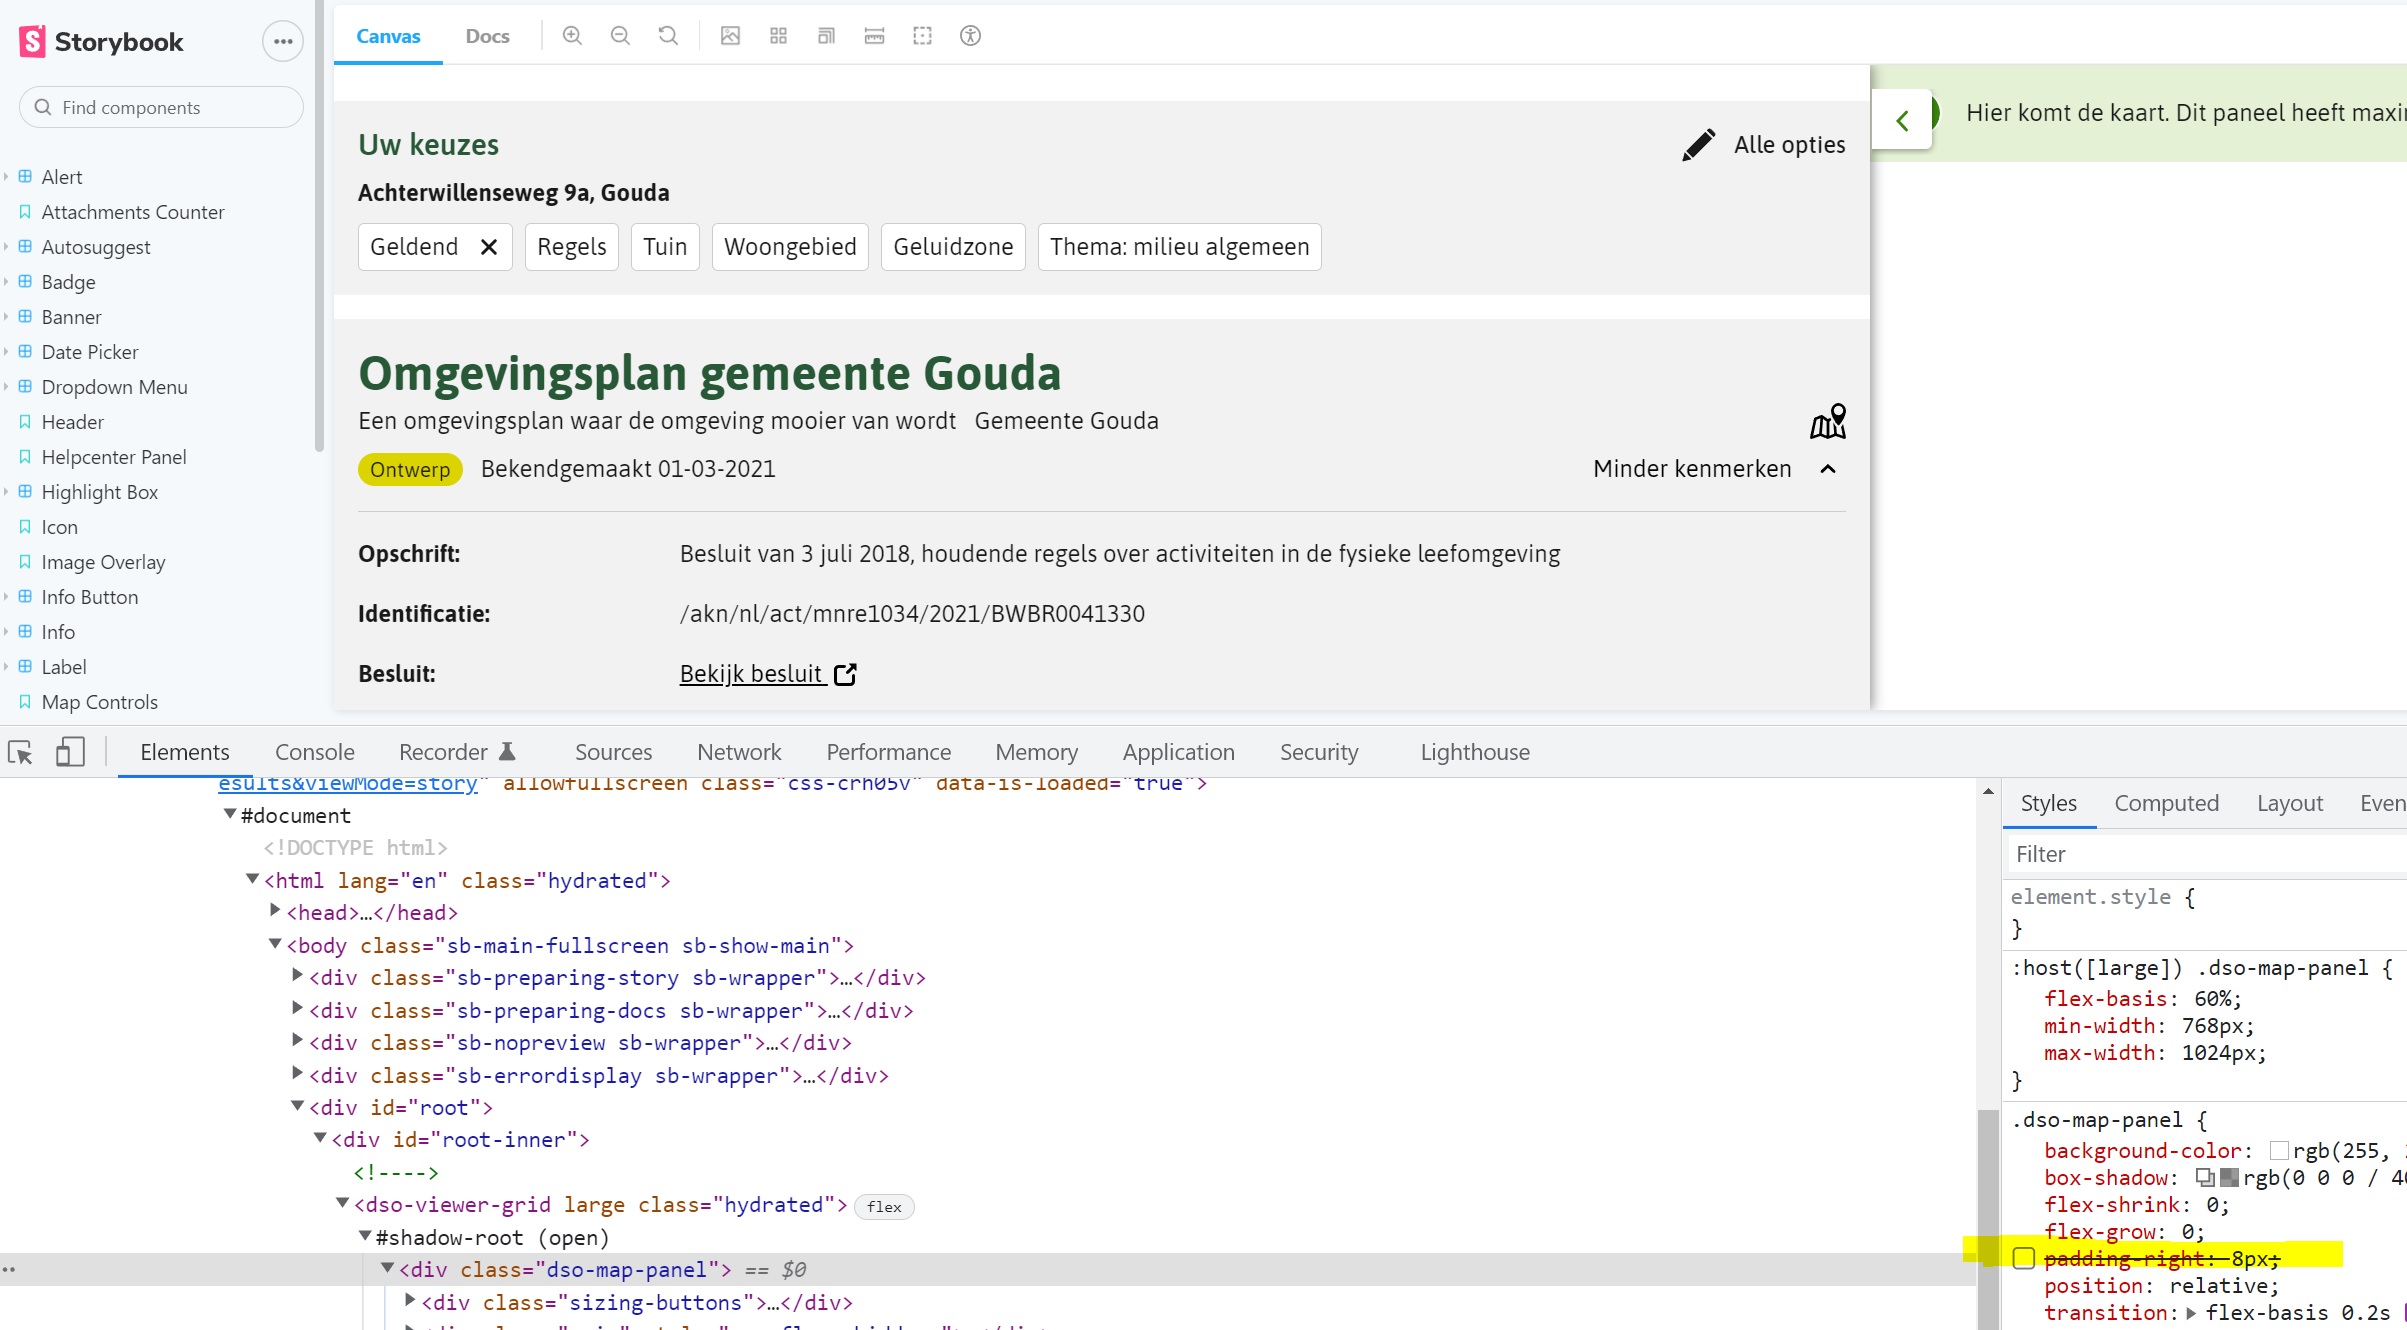This screenshot has height=1330, width=2407.
Task: Switch to the Docs tab
Action: [x=487, y=36]
